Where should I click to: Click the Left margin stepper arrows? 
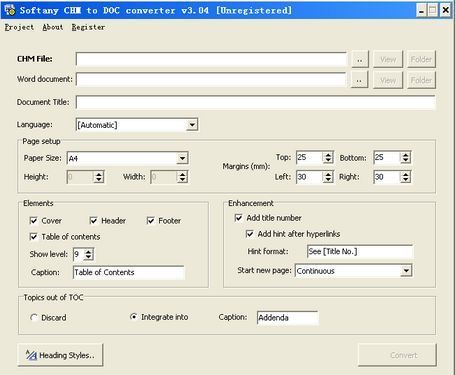coord(328,177)
